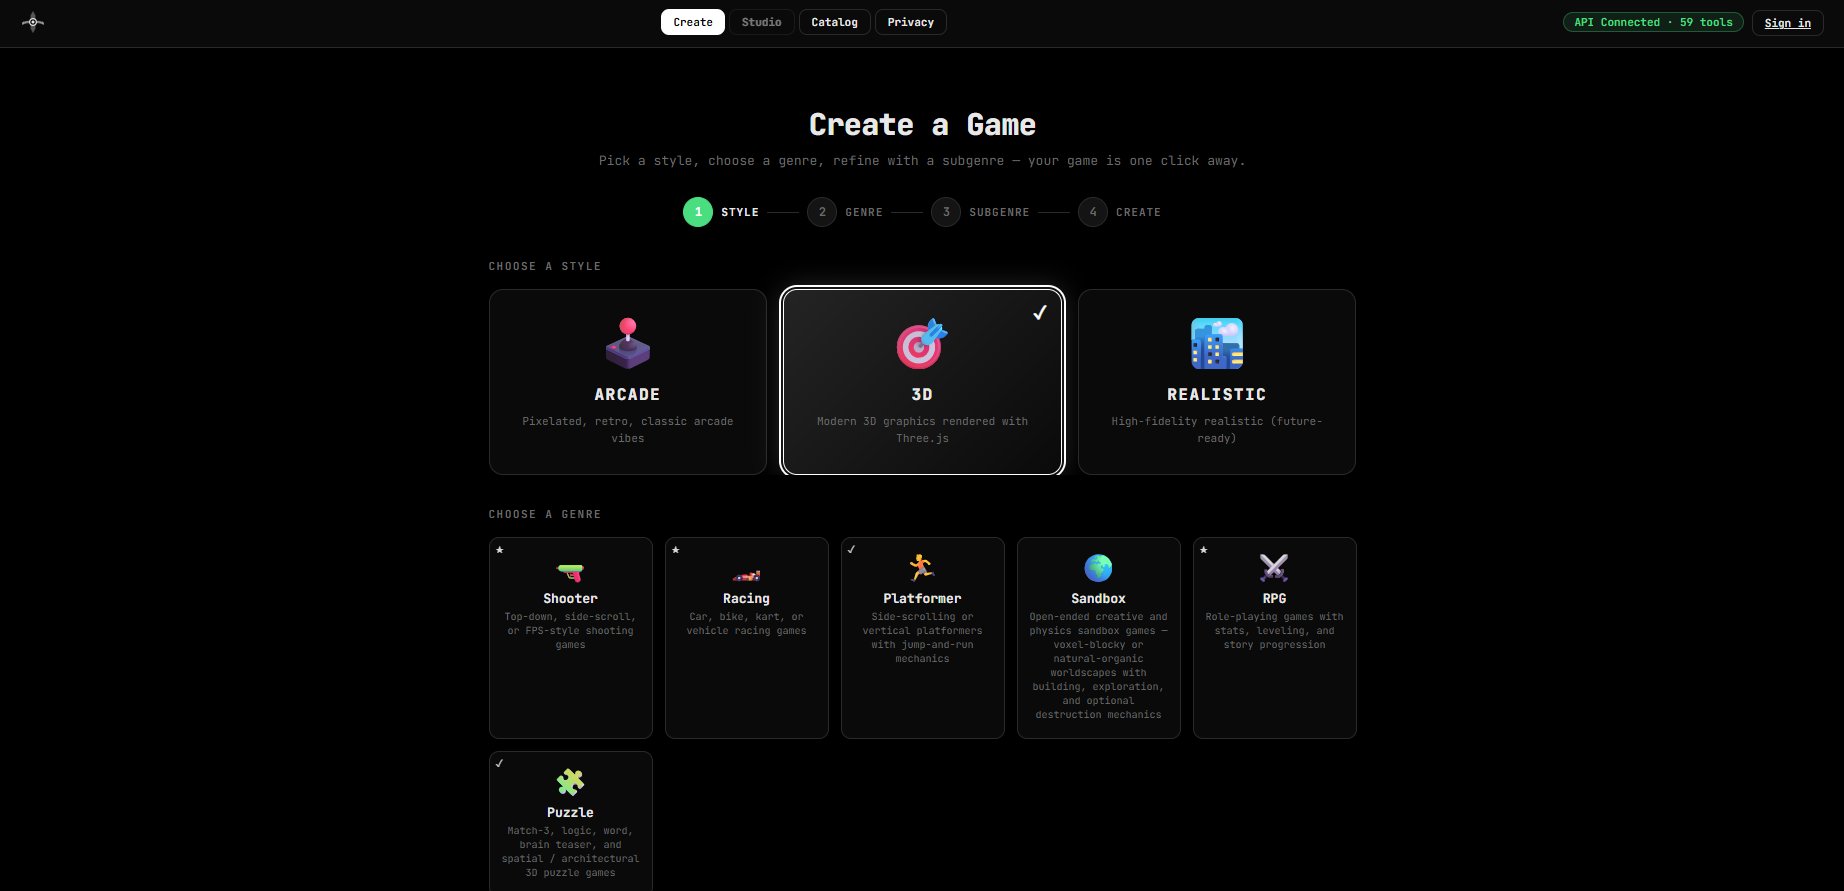The height and width of the screenshot is (891, 1844).
Task: Switch to the Studio tab
Action: [x=762, y=22]
